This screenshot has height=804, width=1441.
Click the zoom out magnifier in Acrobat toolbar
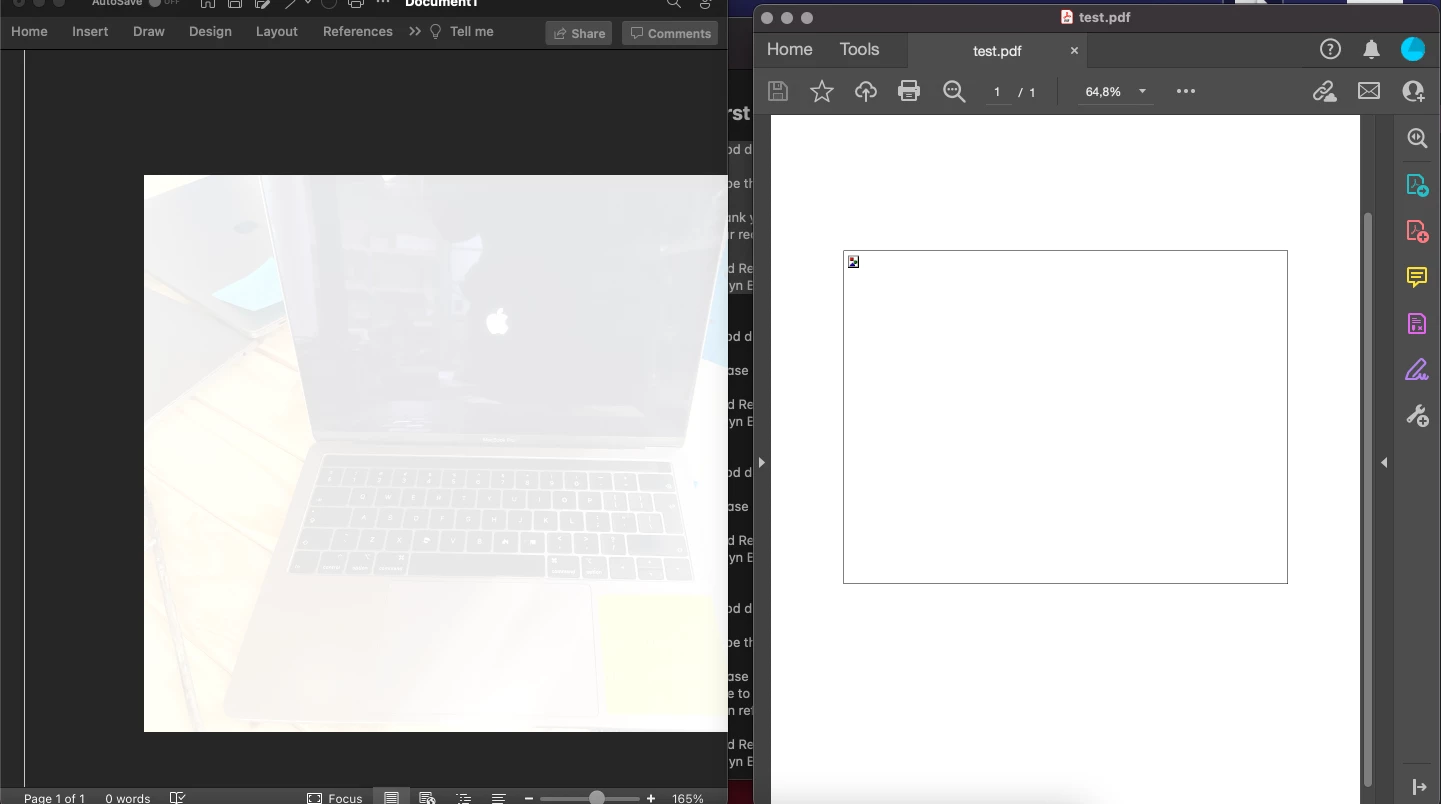pyautogui.click(x=954, y=92)
